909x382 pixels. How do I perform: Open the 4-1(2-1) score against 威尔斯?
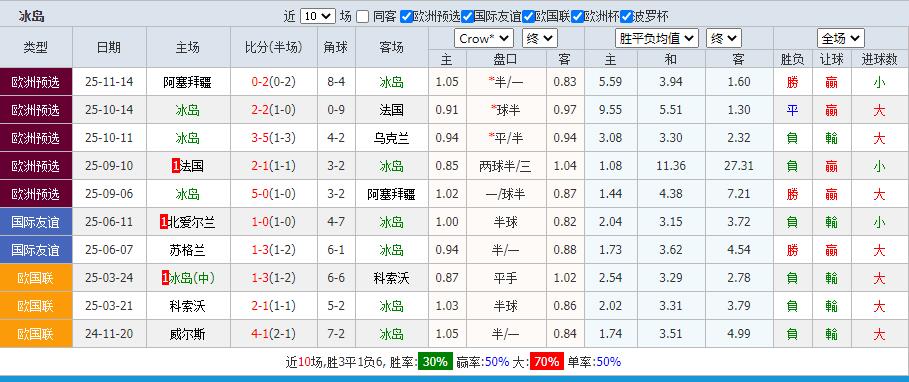pos(274,334)
